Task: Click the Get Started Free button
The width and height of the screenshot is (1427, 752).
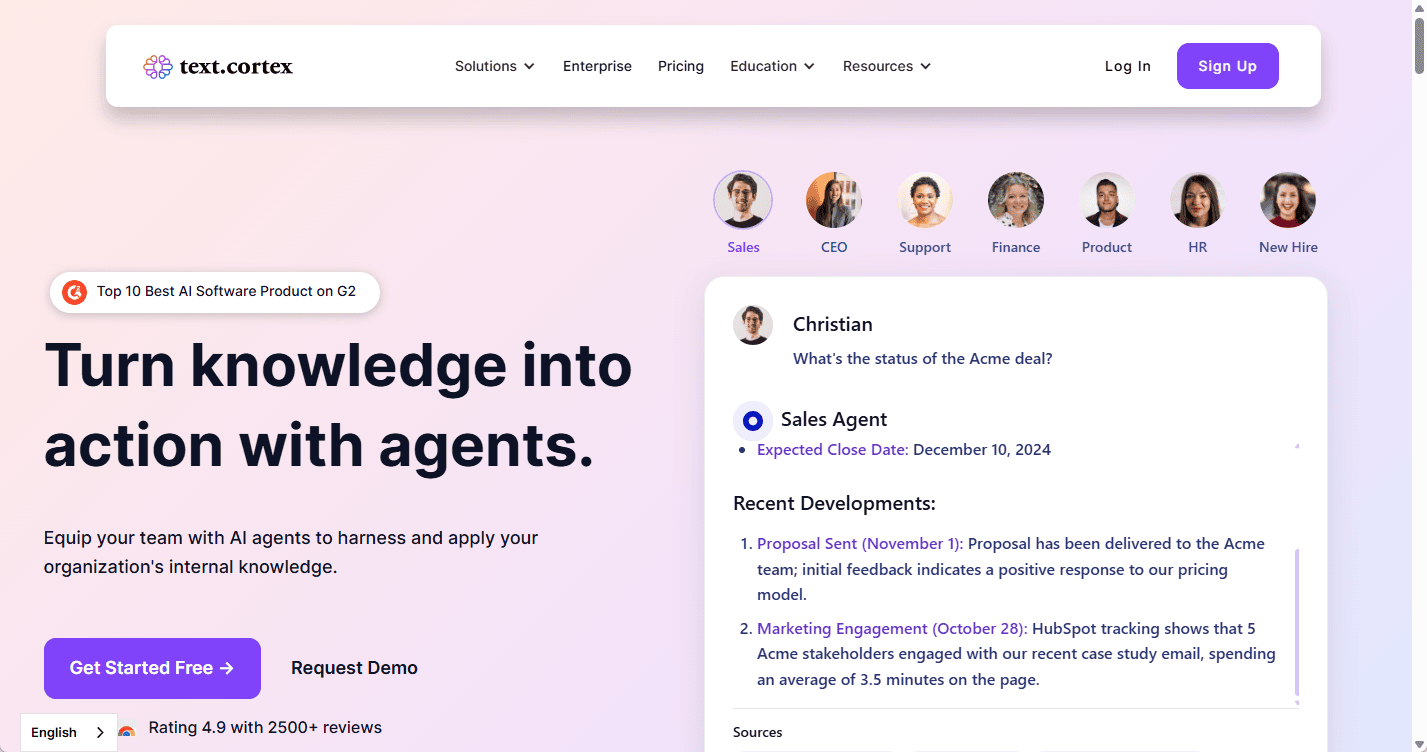Action: [152, 668]
